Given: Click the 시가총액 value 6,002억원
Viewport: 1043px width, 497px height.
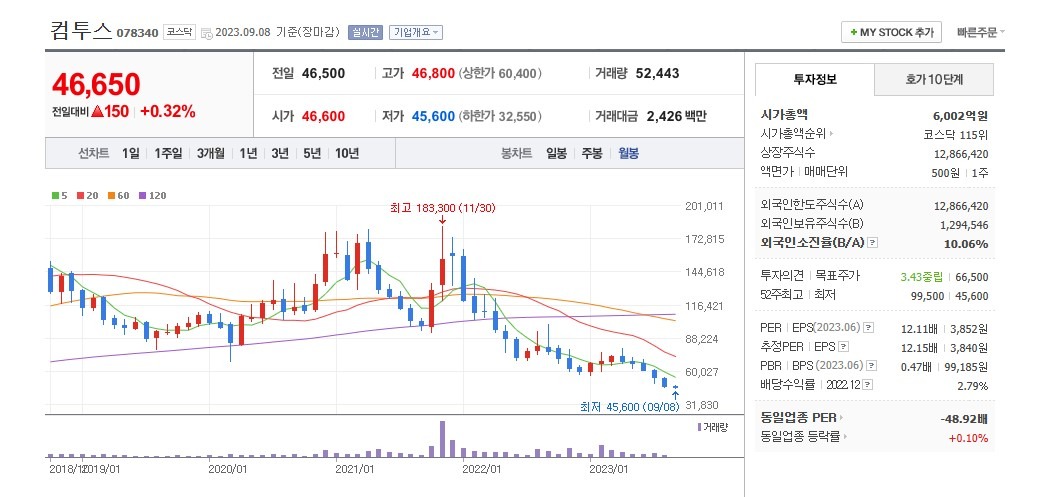Looking at the screenshot, I should [961, 115].
